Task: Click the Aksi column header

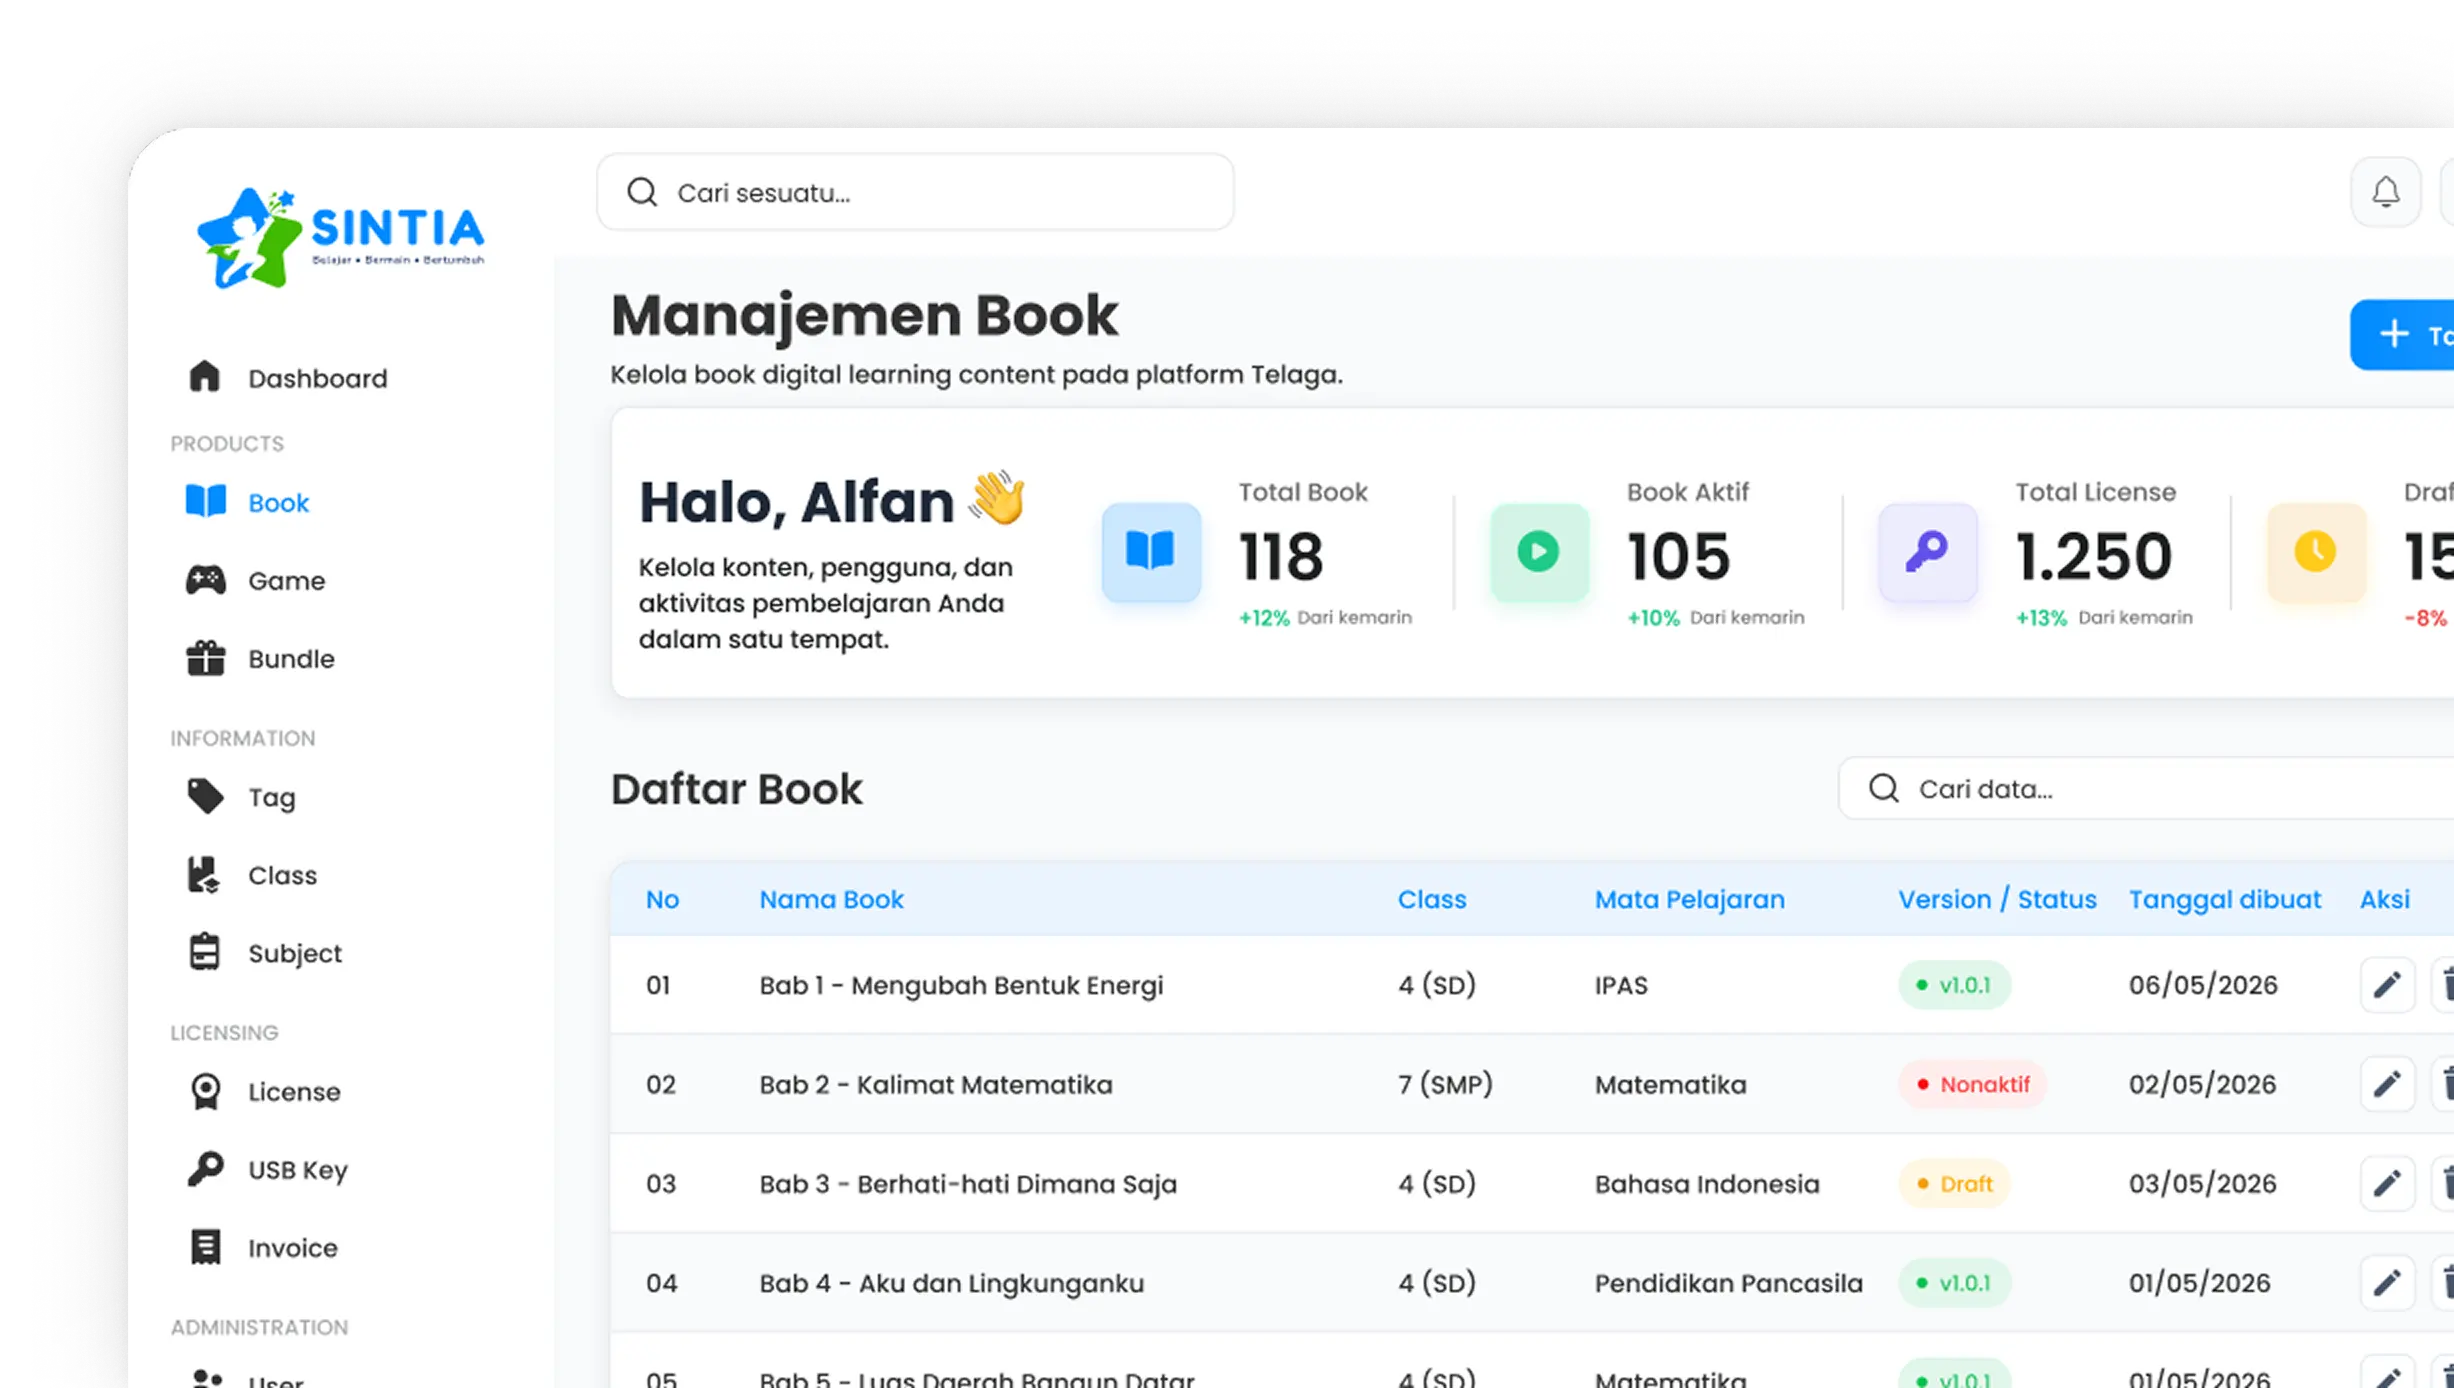Action: (2384, 899)
